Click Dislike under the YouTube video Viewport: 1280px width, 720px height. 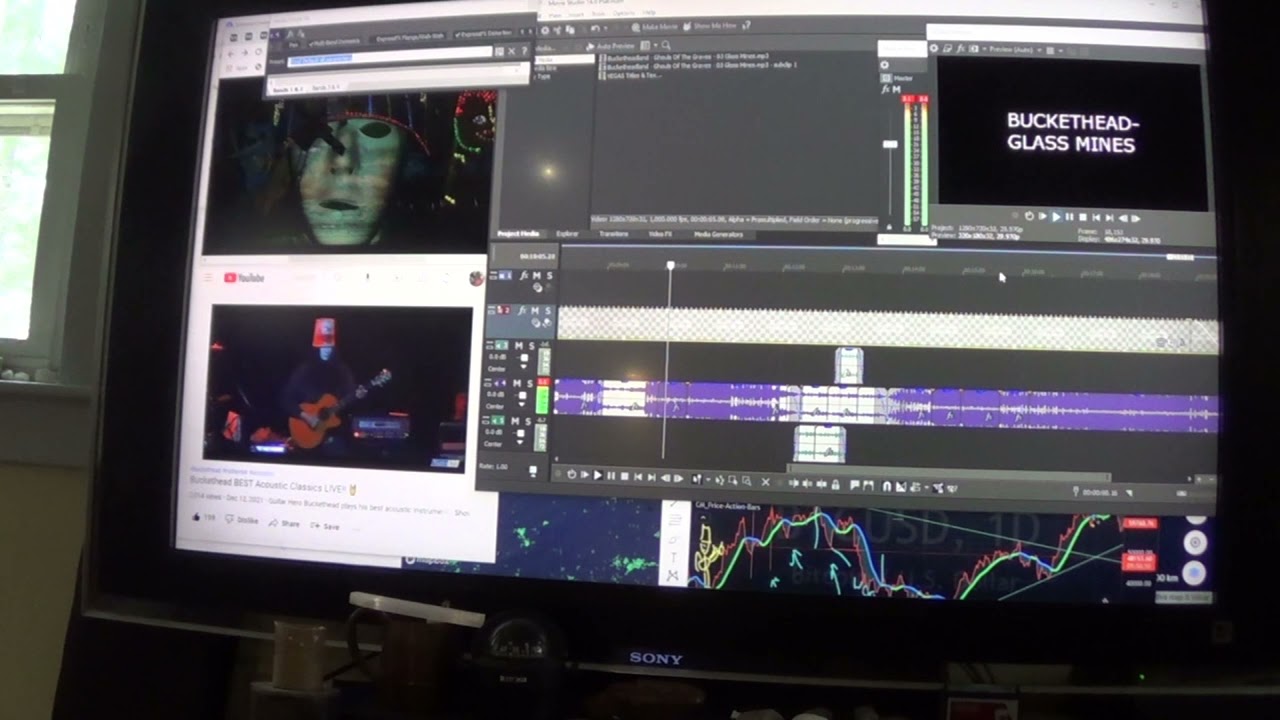[241, 520]
